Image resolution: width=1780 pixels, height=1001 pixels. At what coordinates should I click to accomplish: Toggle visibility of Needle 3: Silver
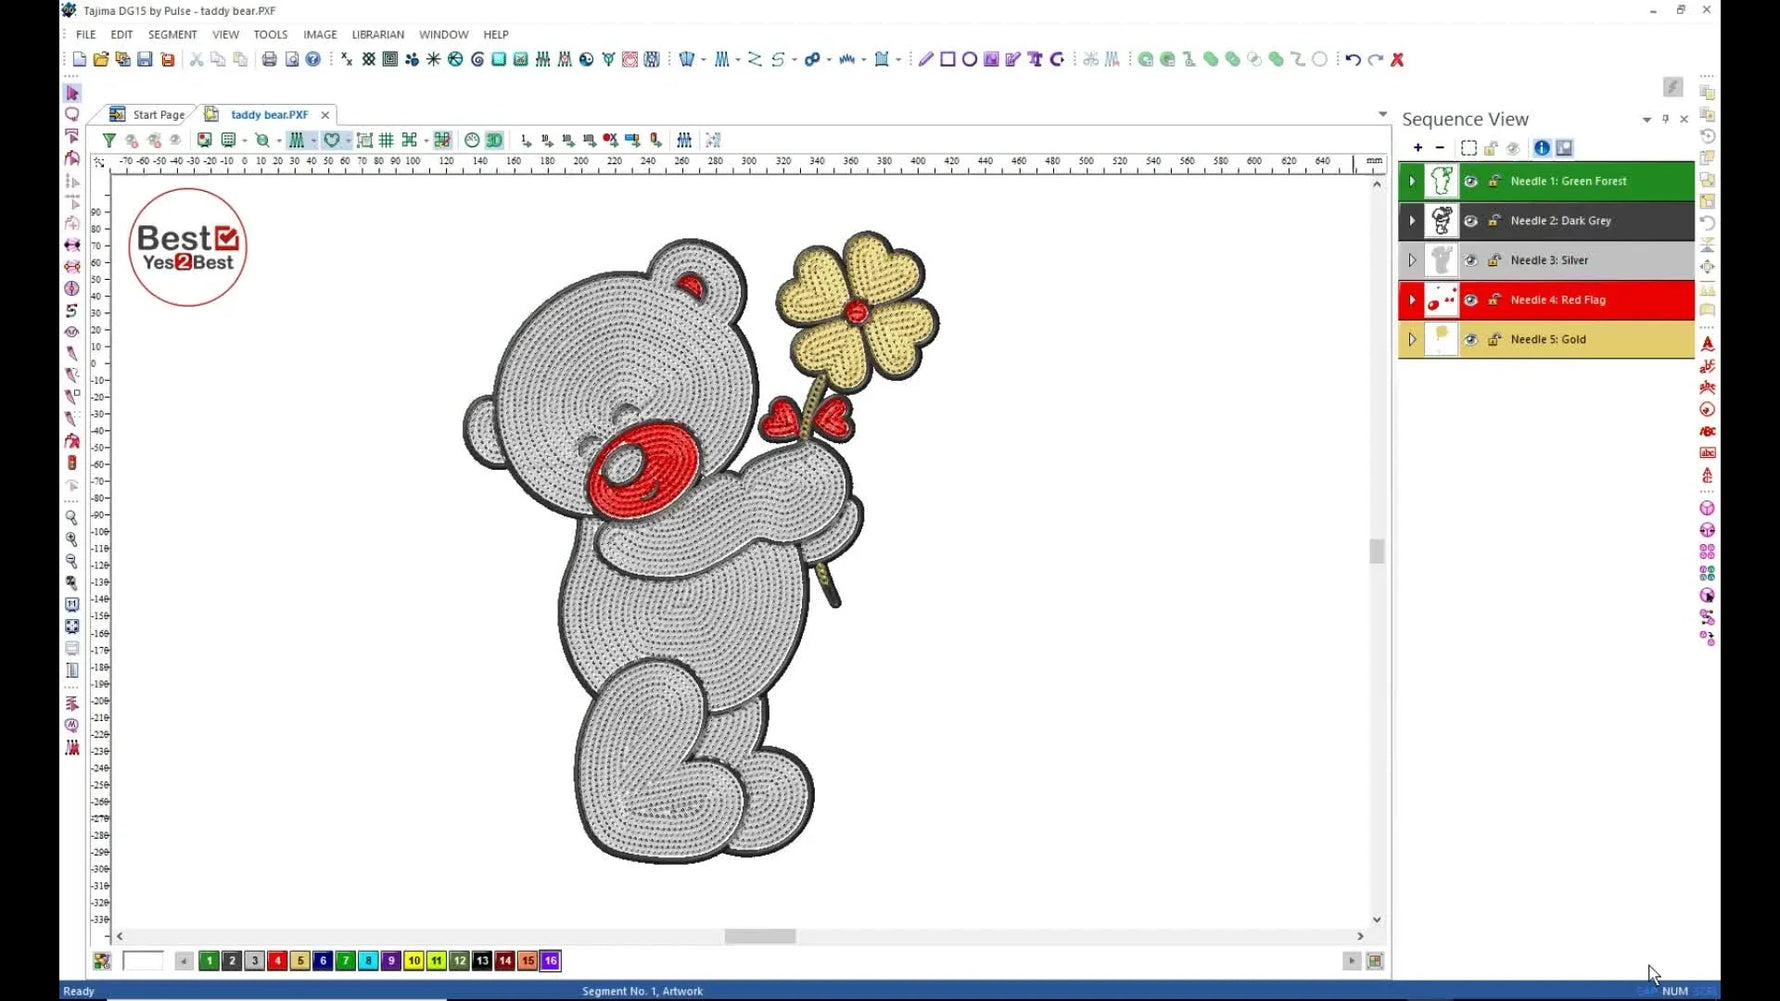[1471, 260]
